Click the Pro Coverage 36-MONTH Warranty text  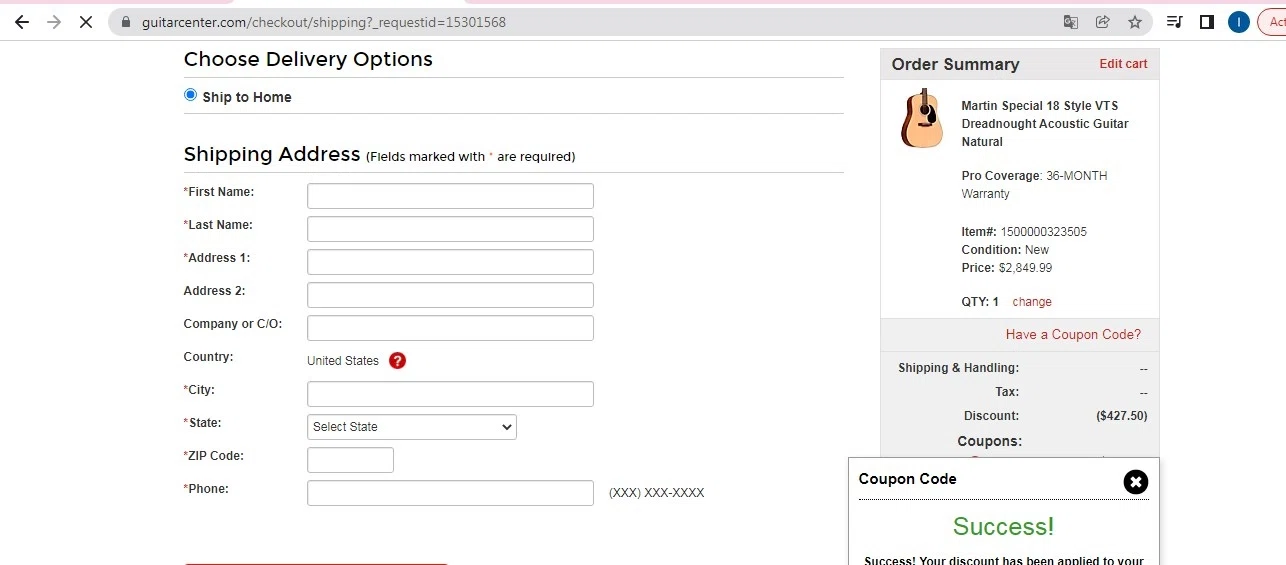[x=1034, y=185]
